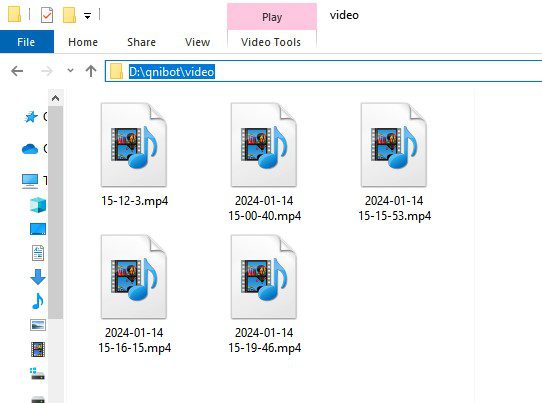Open the File menu
Image resolution: width=542 pixels, height=403 pixels.
26,42
